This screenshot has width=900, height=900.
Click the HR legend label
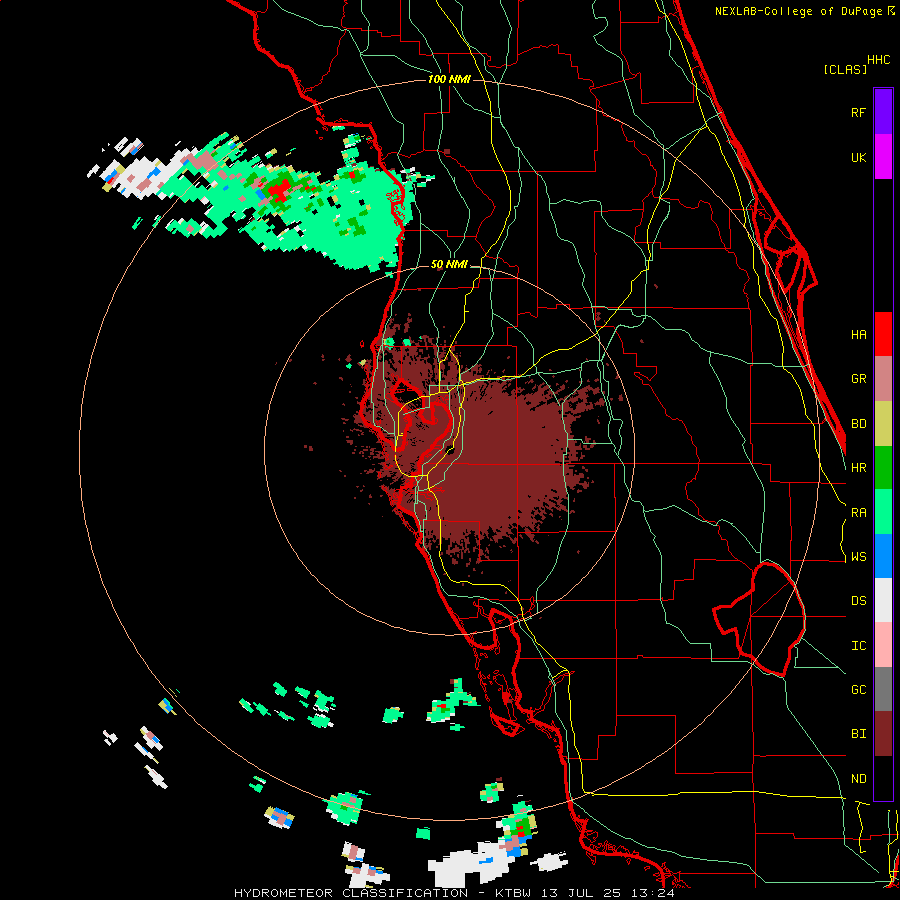(858, 468)
